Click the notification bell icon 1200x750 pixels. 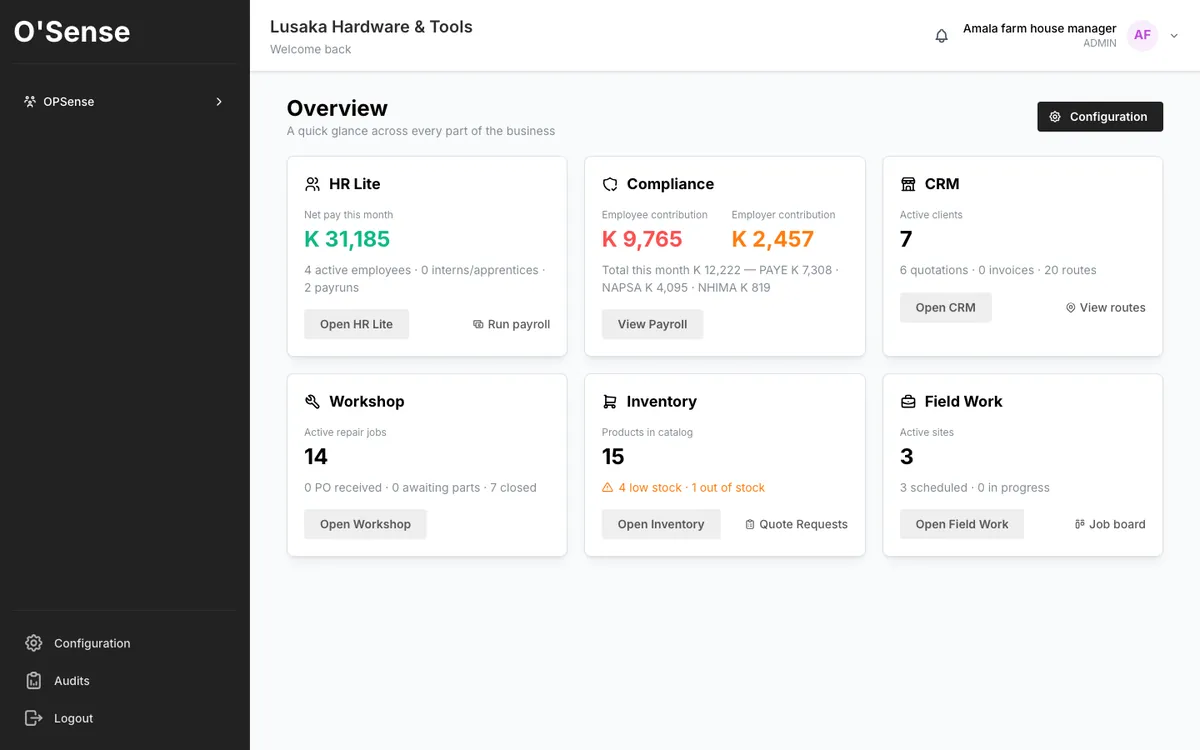tap(941, 36)
